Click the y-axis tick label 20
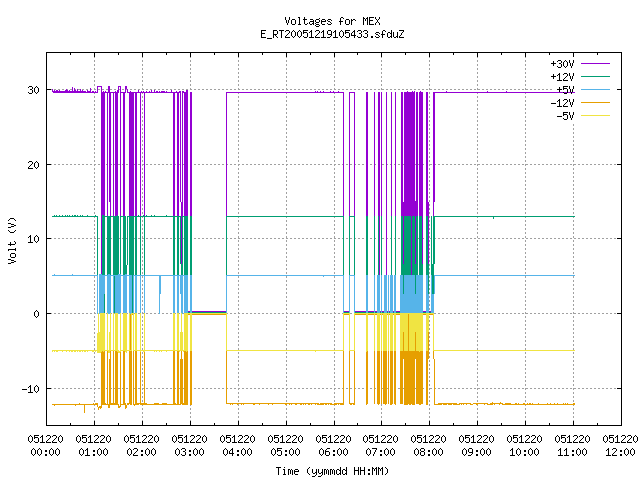This screenshot has width=640, height=480. pos(33,165)
